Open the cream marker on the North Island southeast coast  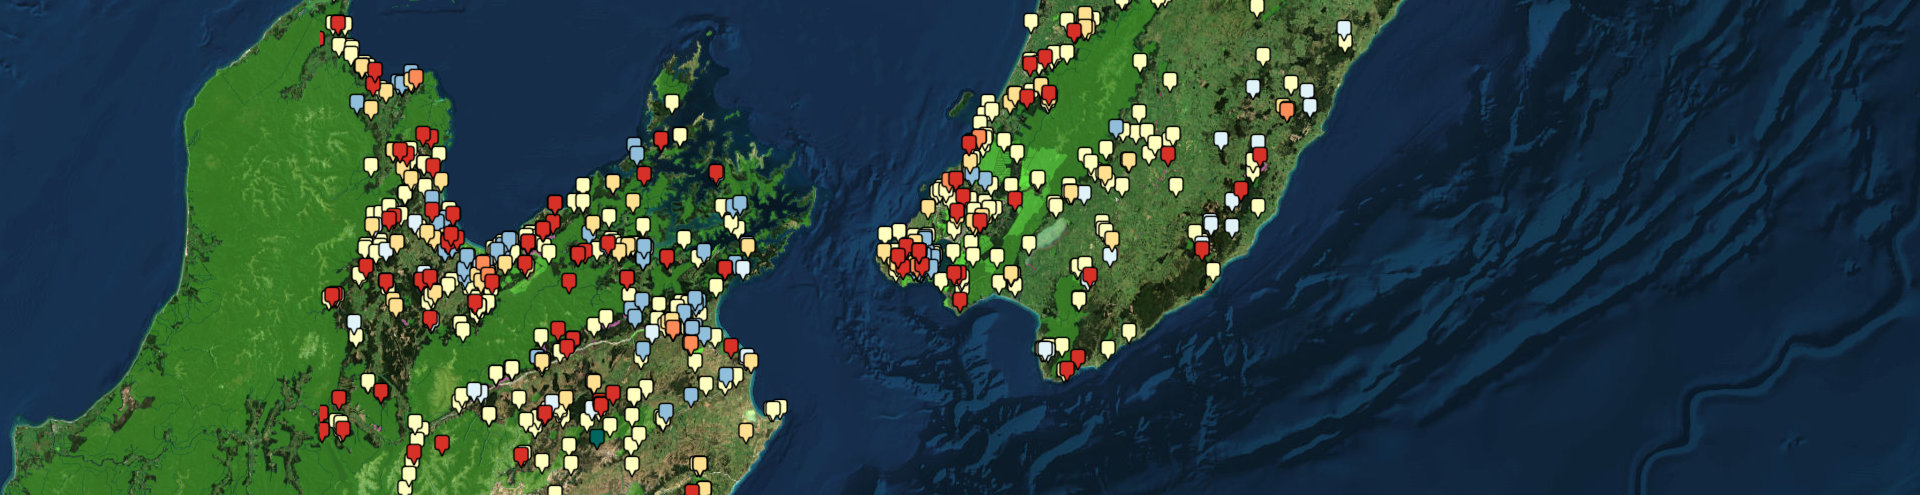tap(1213, 269)
